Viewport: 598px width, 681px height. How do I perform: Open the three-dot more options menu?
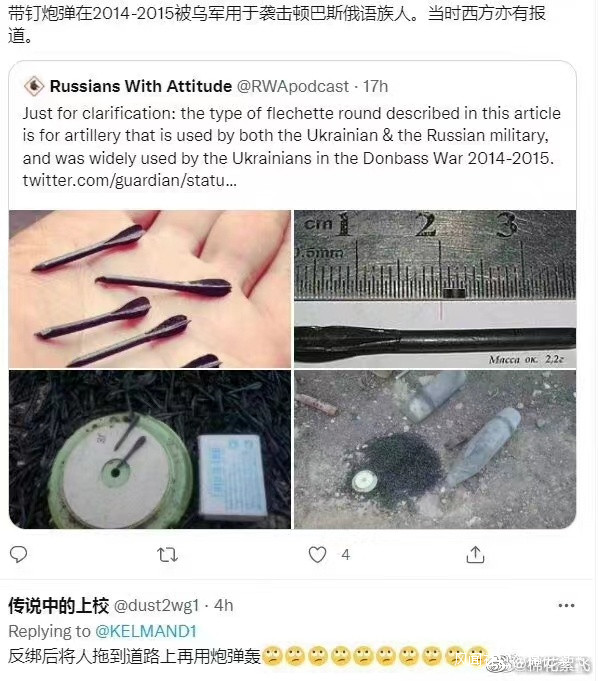tap(566, 605)
